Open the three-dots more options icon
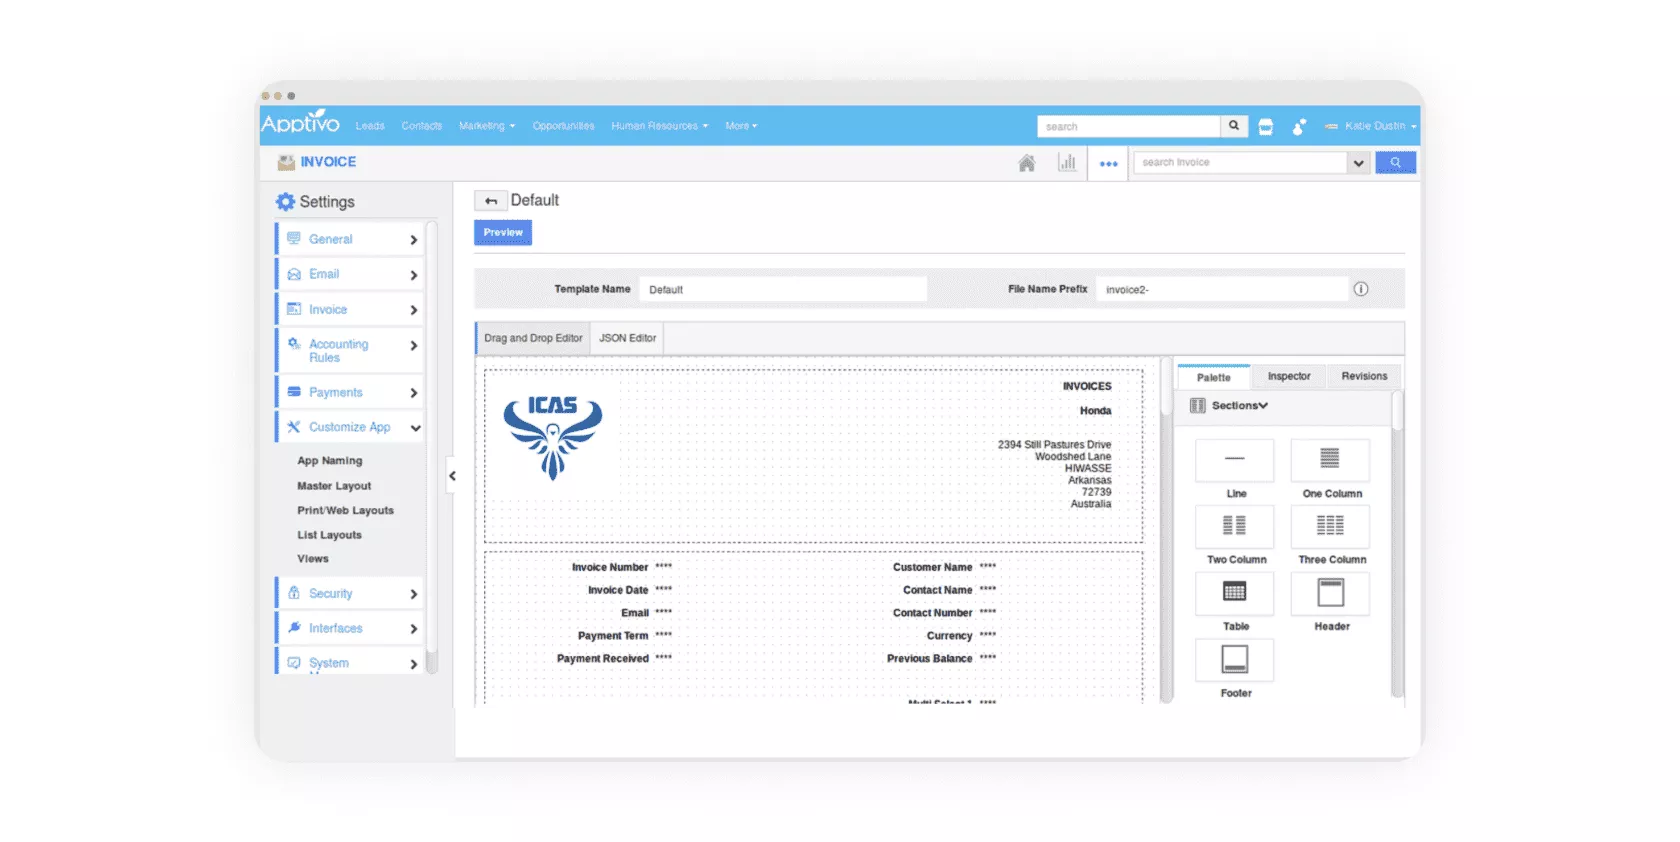The height and width of the screenshot is (842, 1680). tap(1109, 163)
